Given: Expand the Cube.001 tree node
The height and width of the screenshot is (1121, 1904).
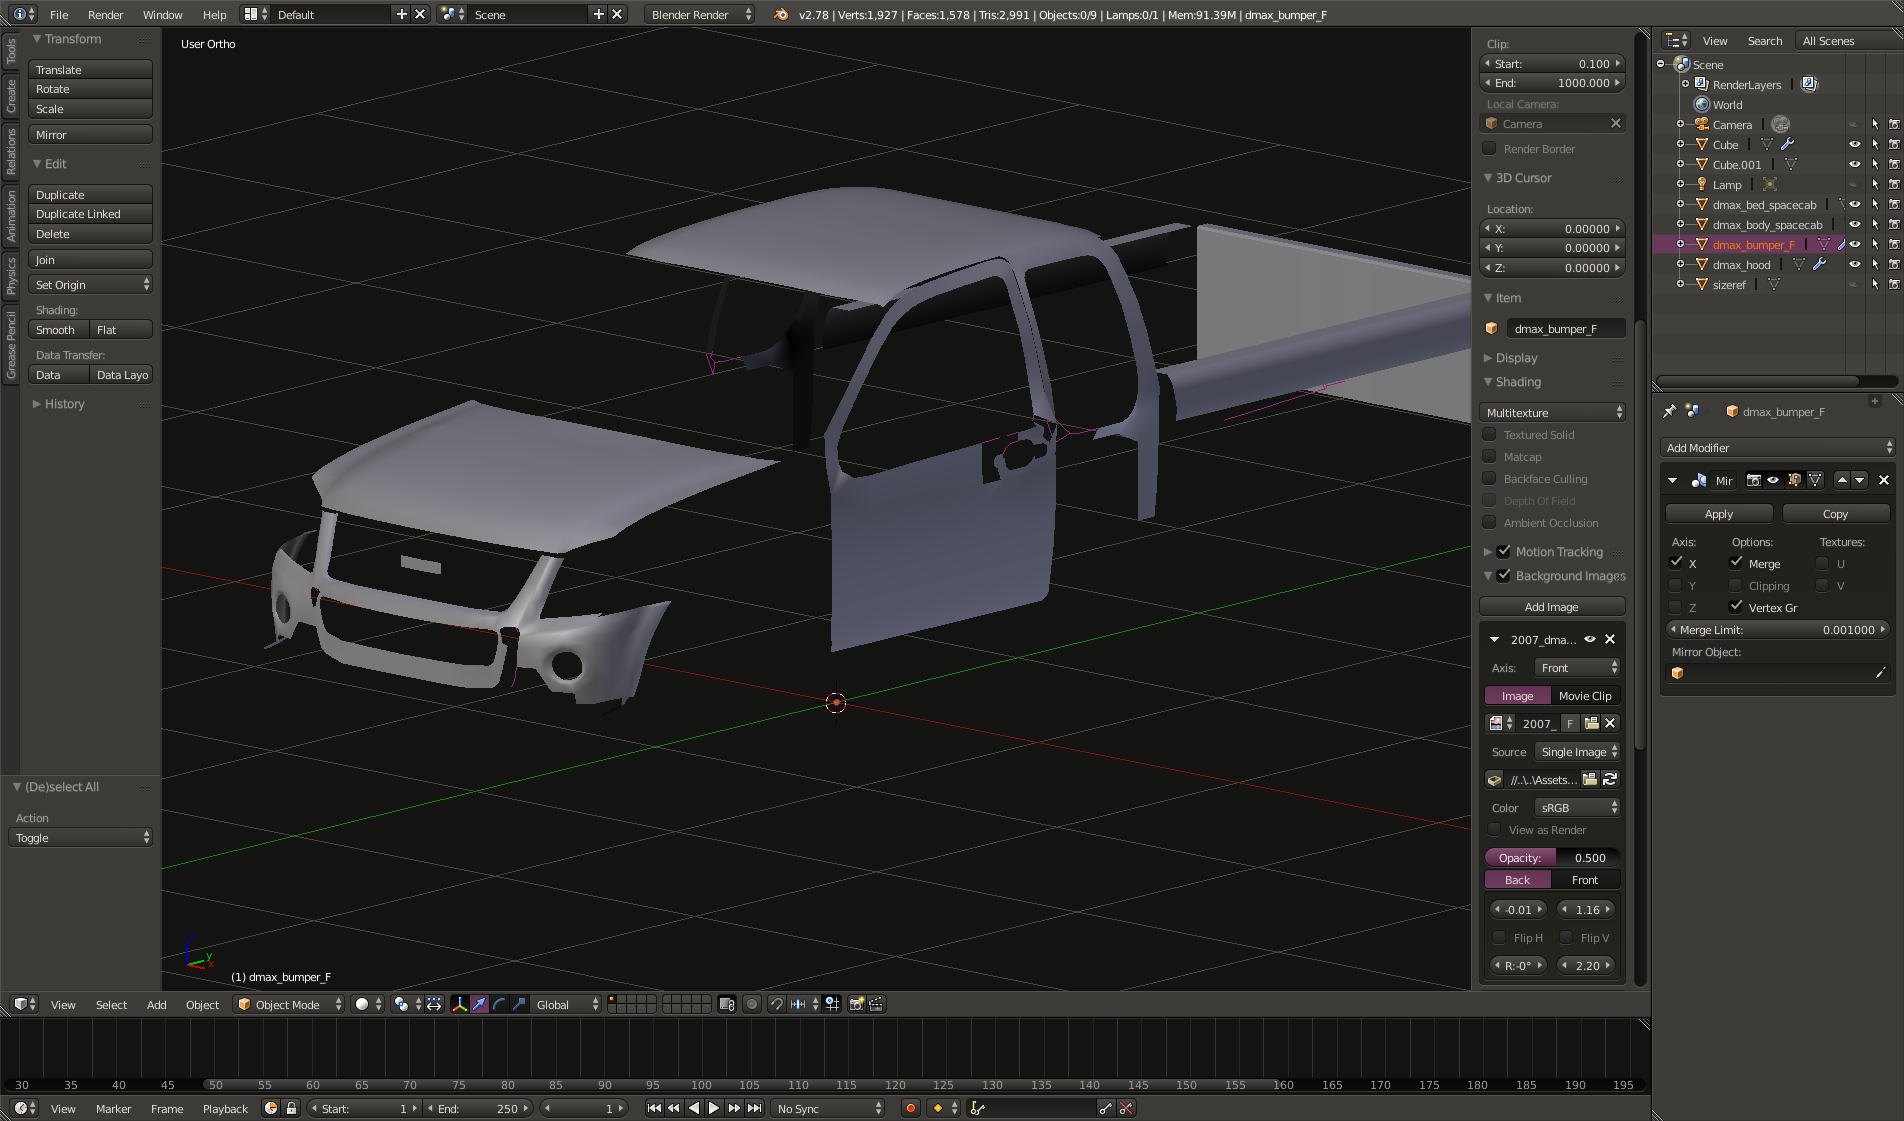Looking at the screenshot, I should pos(1680,164).
